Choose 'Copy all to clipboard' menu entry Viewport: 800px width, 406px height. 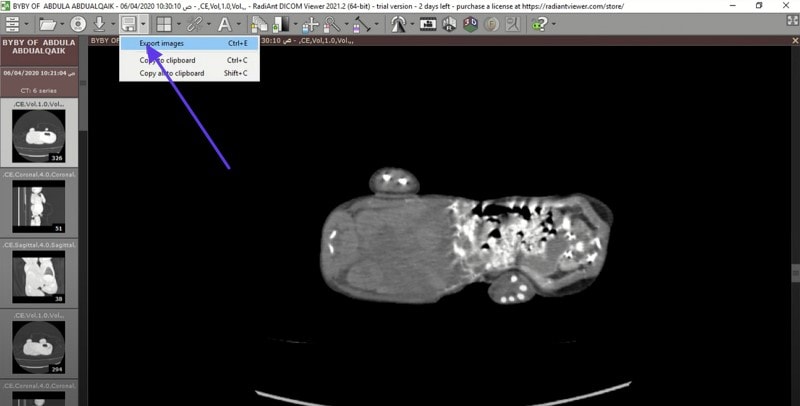pyautogui.click(x=189, y=73)
